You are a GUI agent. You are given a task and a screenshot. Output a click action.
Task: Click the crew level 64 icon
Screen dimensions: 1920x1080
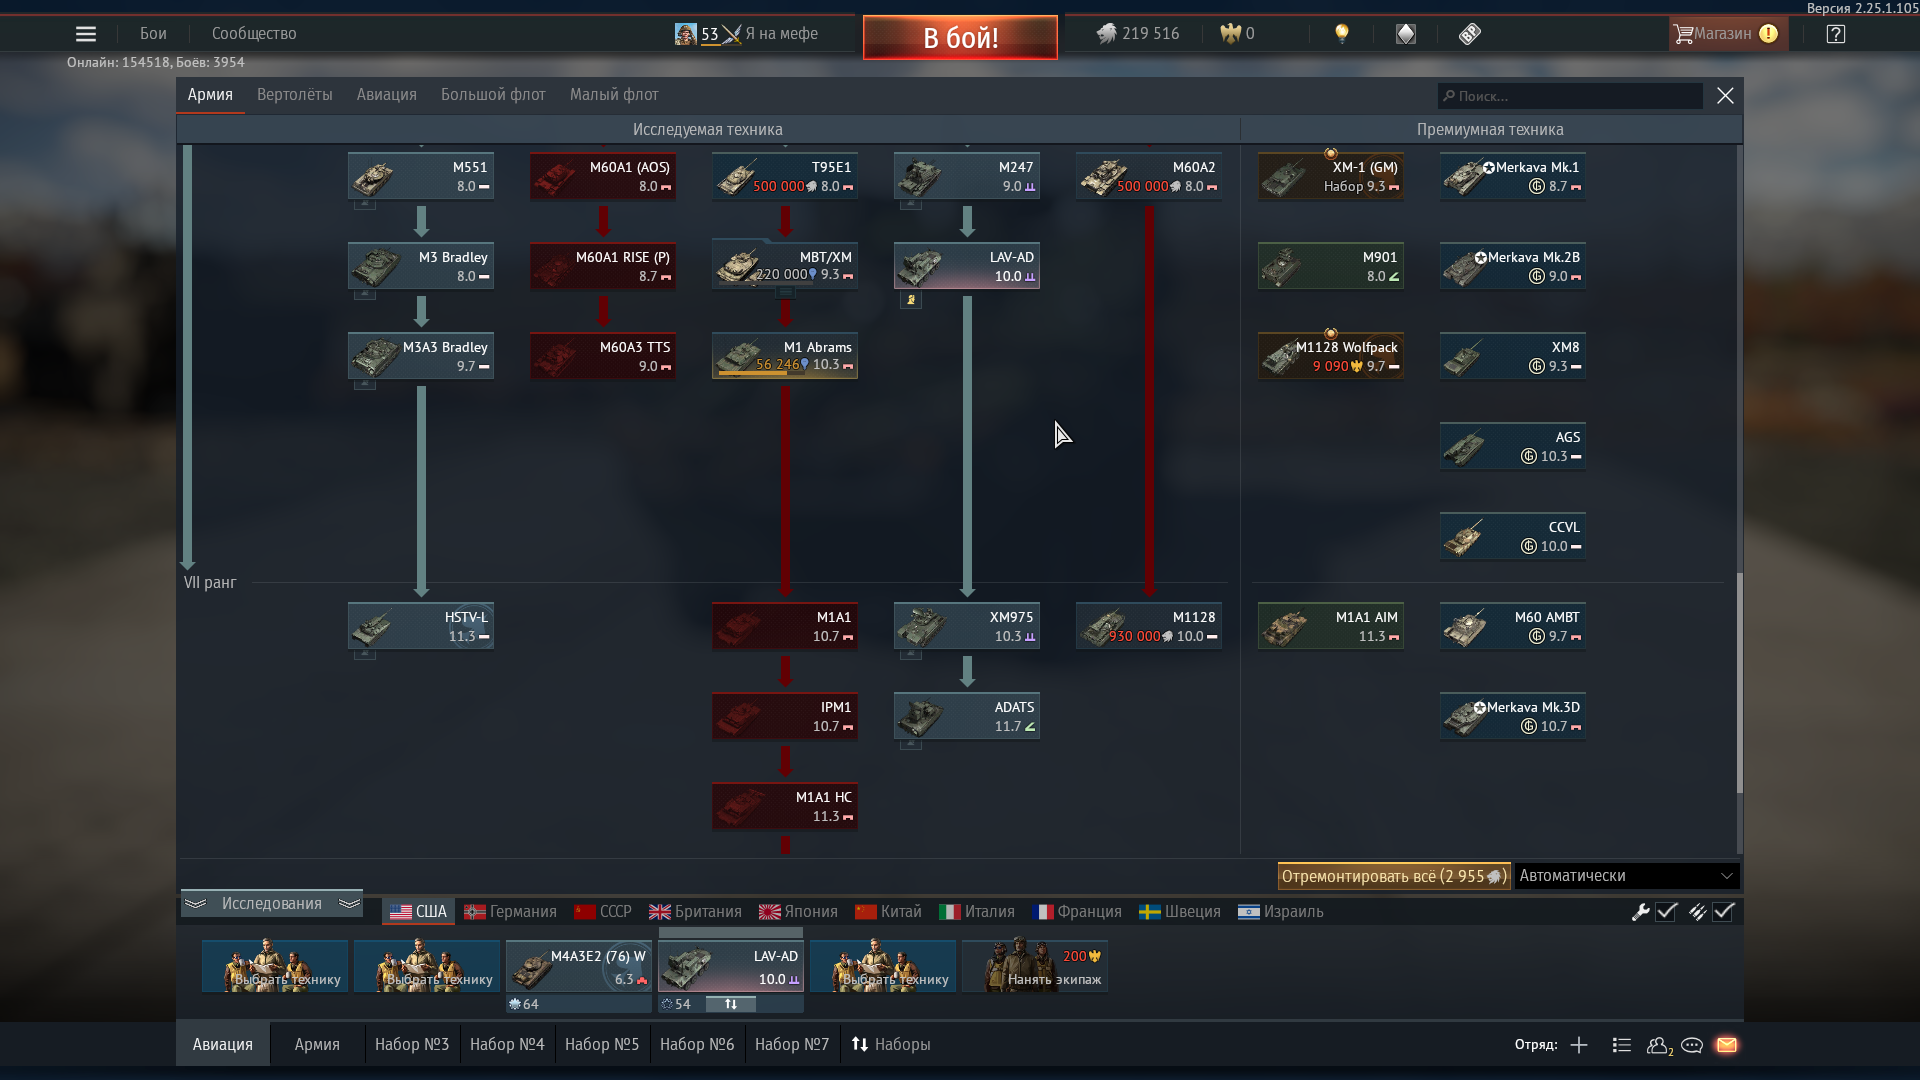(515, 1004)
